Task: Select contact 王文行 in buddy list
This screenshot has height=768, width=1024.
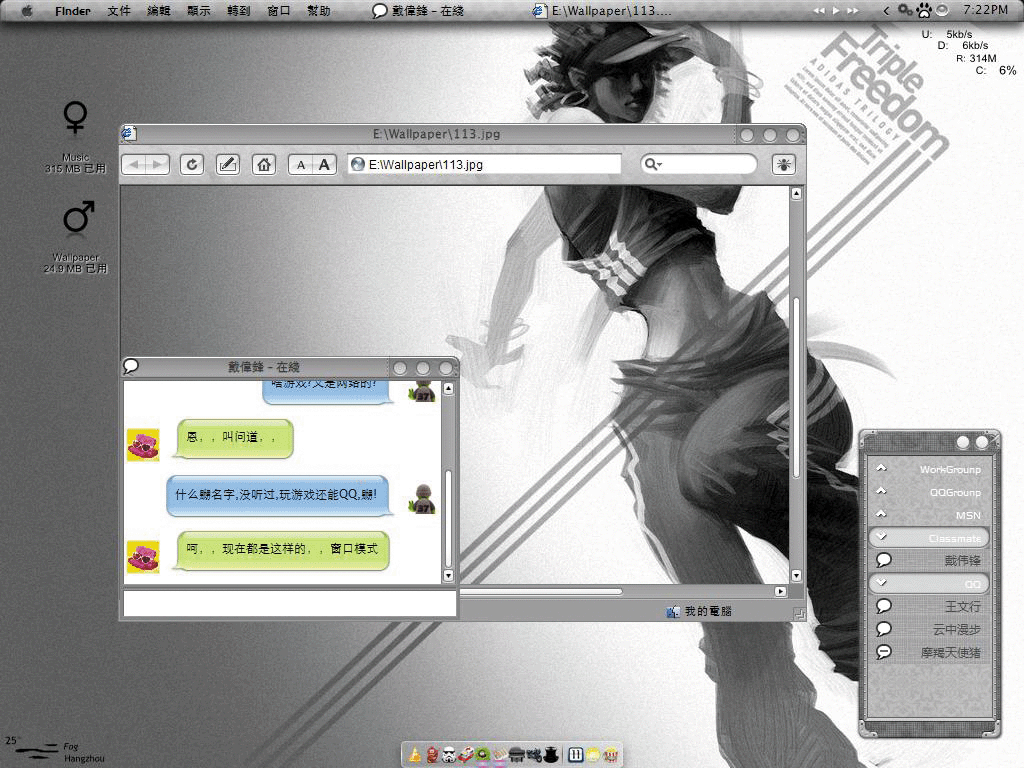Action: tap(929, 606)
